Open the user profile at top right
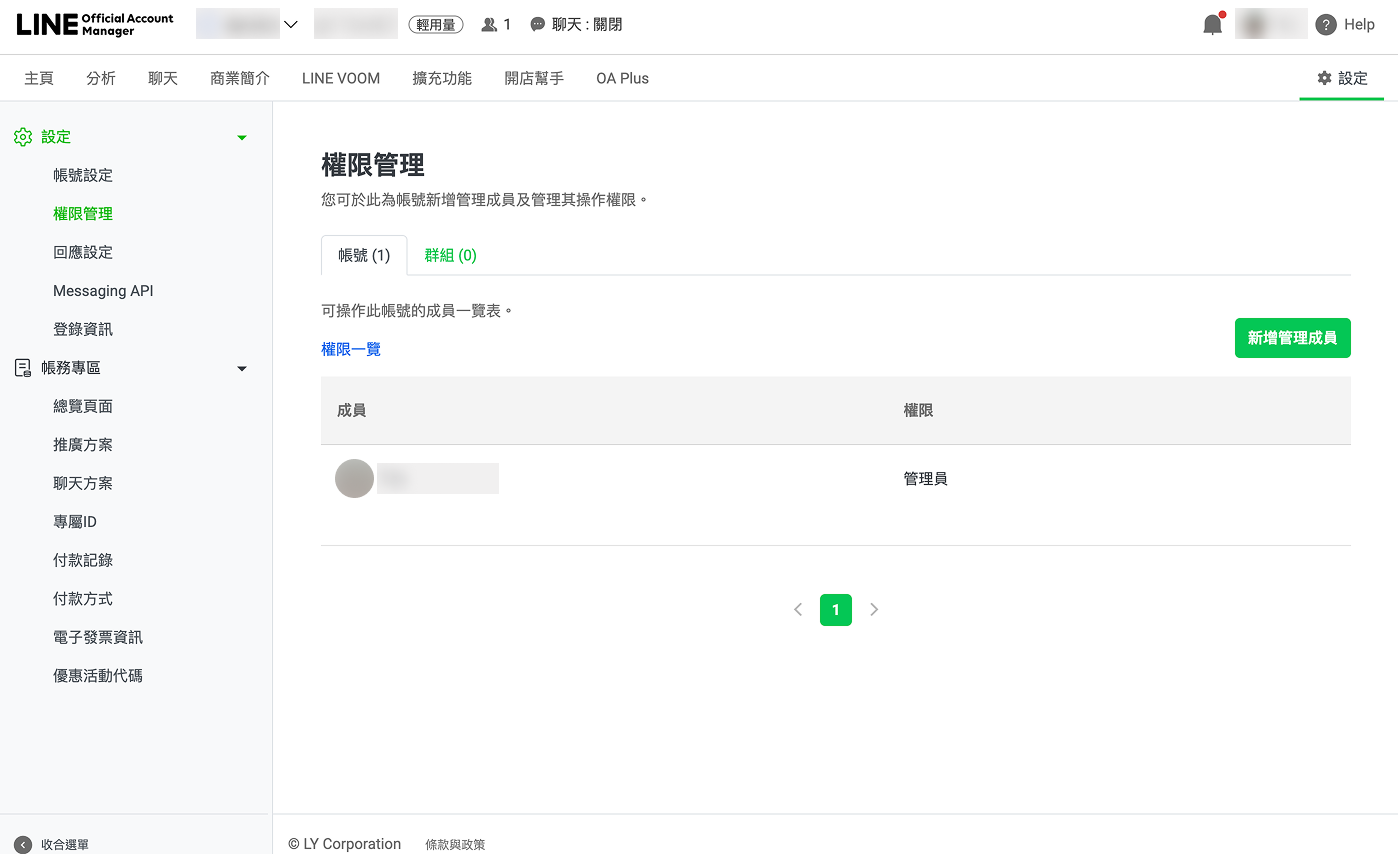 (1271, 24)
